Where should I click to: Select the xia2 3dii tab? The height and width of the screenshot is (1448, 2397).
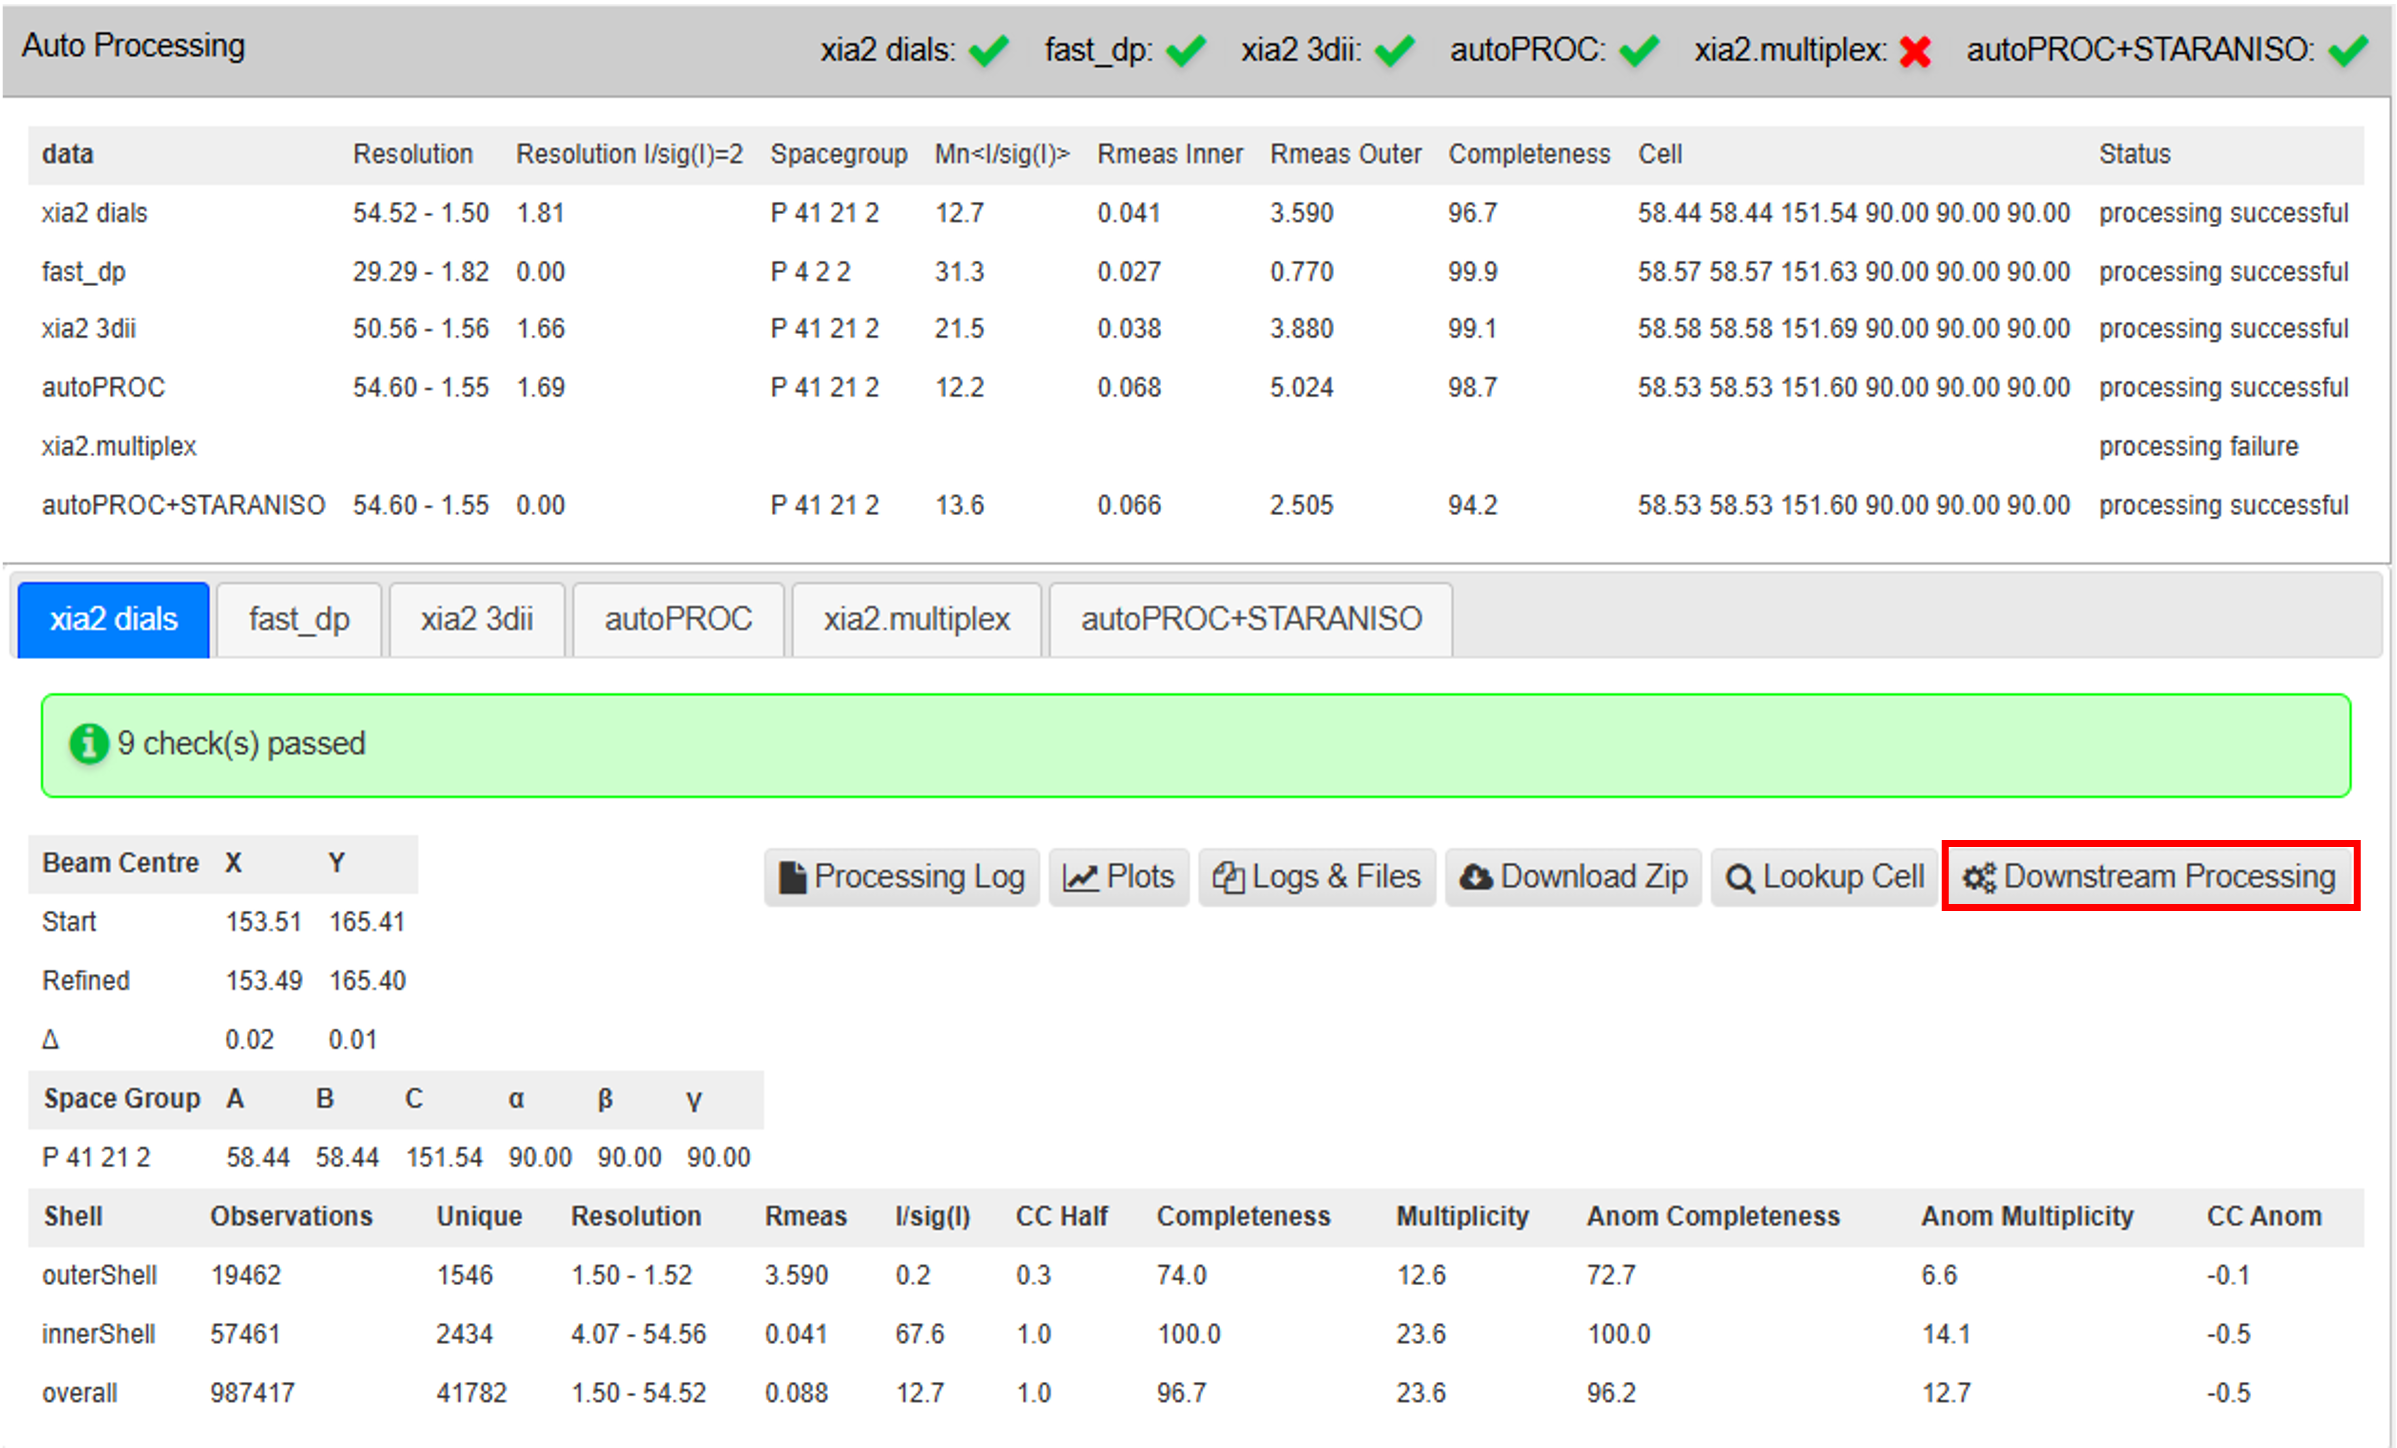tap(477, 619)
